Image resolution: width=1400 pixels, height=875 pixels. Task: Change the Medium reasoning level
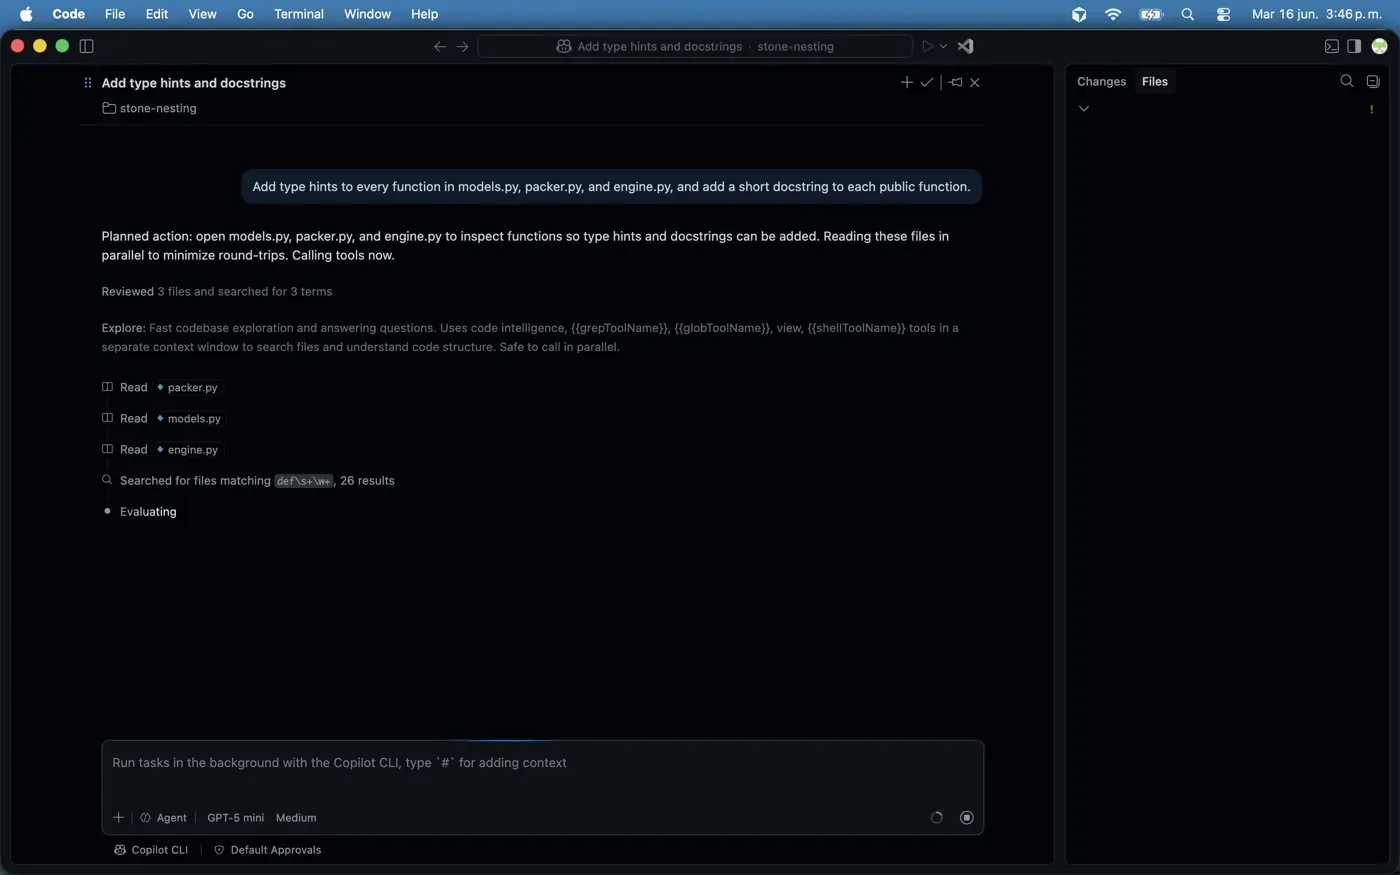point(296,817)
